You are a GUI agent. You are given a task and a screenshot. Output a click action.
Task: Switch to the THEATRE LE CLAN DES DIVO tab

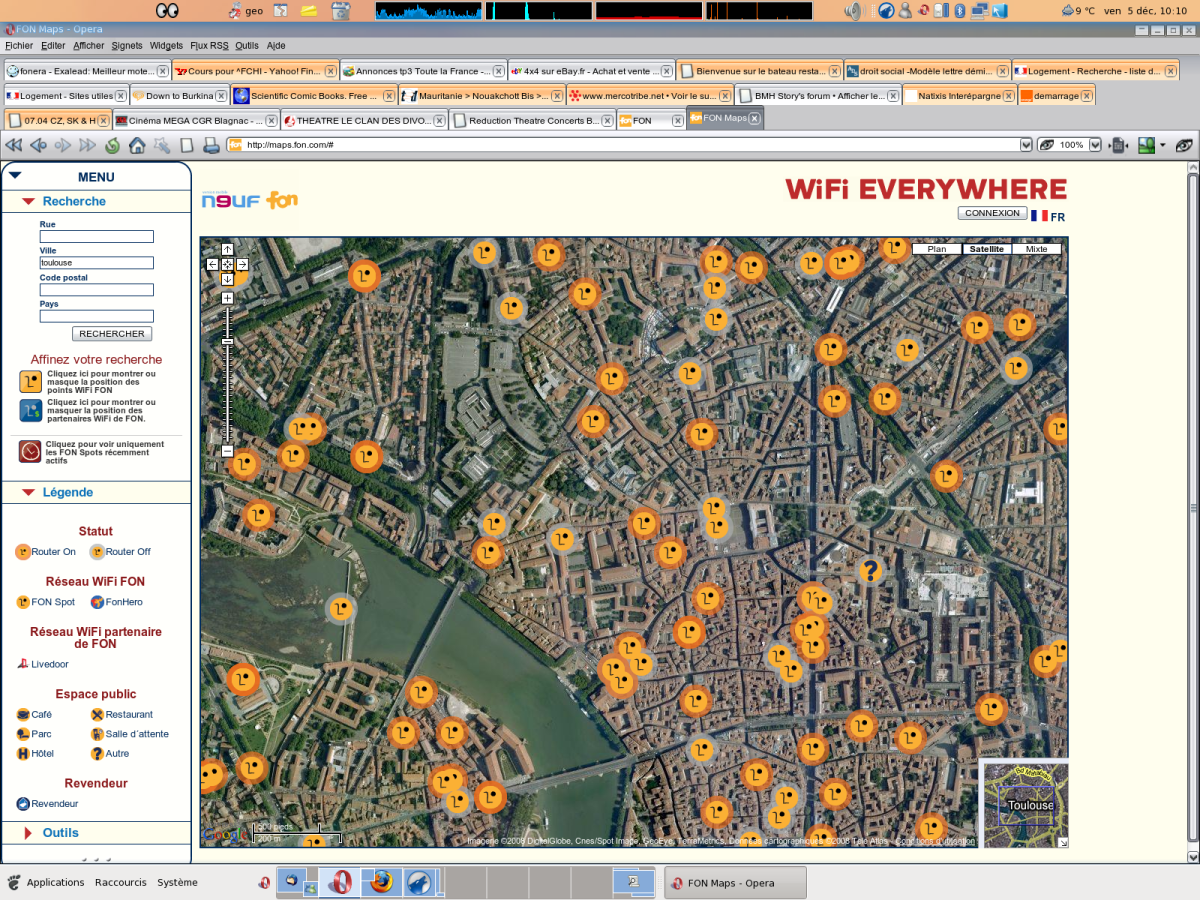(x=362, y=120)
